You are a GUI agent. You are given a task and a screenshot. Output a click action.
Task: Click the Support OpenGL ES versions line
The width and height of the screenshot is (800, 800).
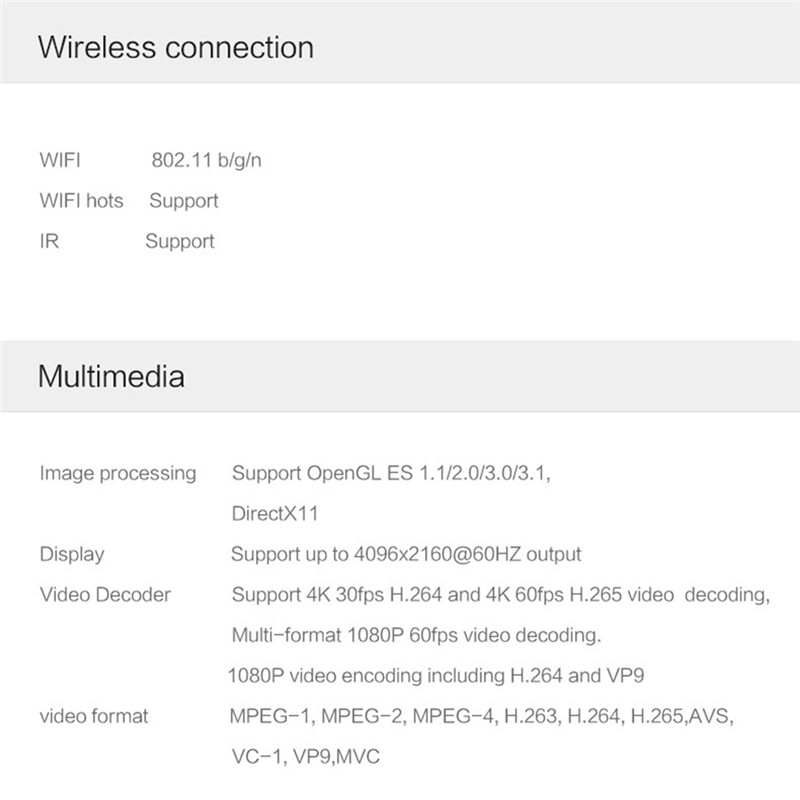[391, 473]
